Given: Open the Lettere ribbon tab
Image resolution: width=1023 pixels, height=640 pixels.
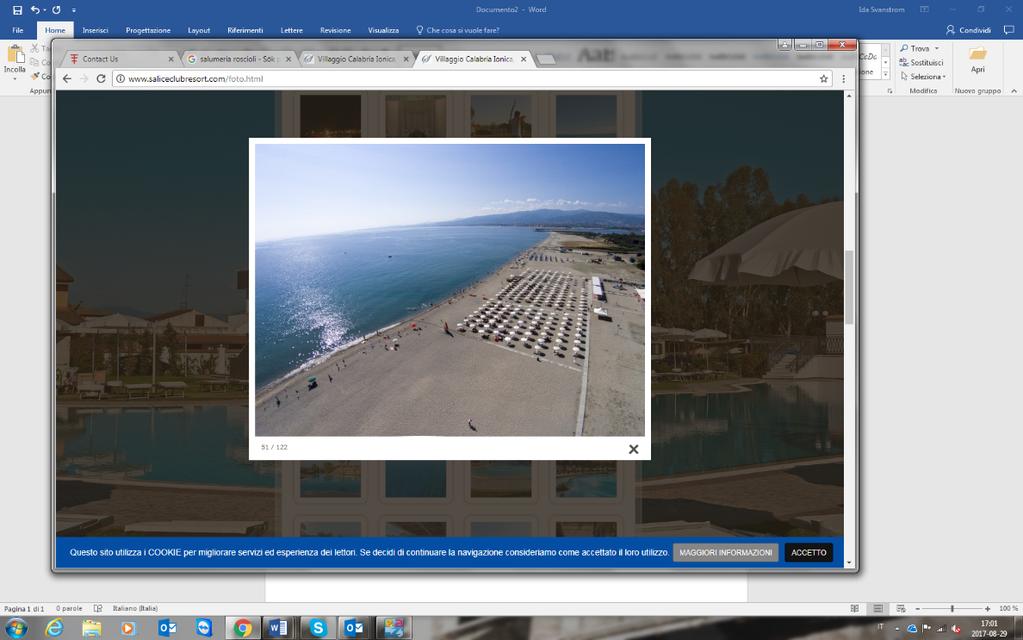Looking at the screenshot, I should click(x=292, y=30).
